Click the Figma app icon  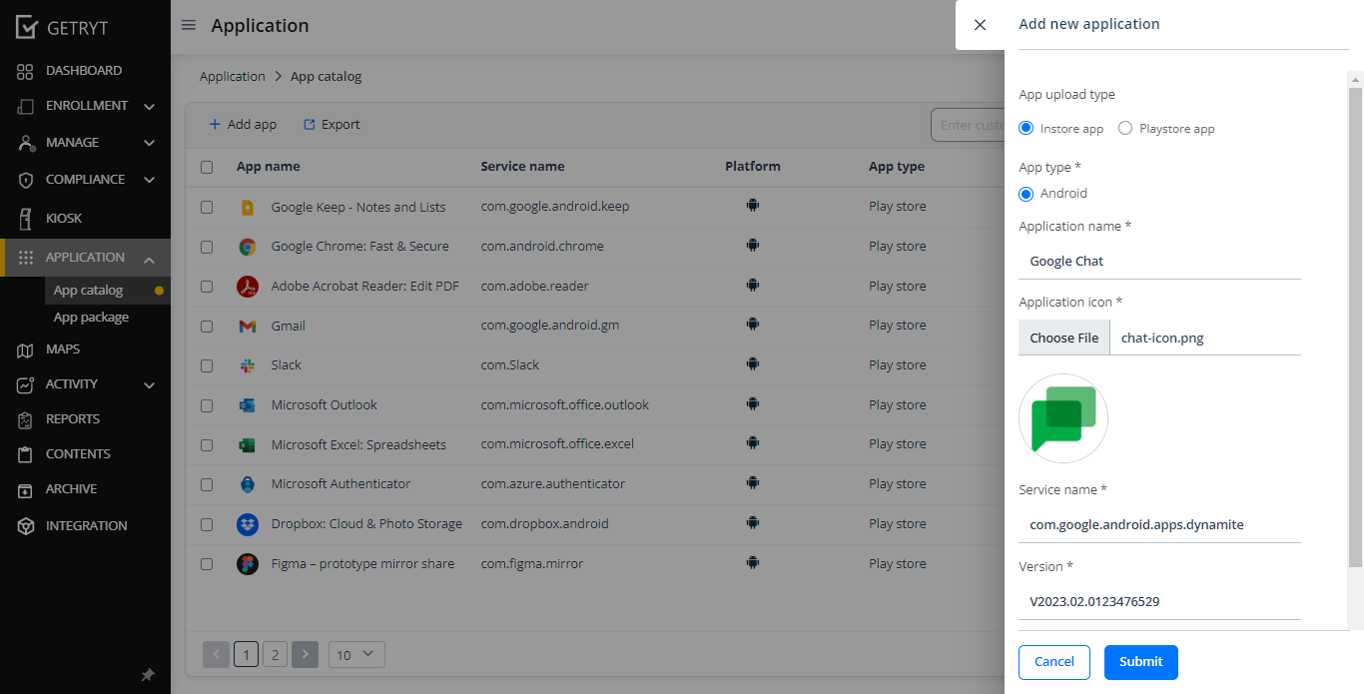click(247, 564)
